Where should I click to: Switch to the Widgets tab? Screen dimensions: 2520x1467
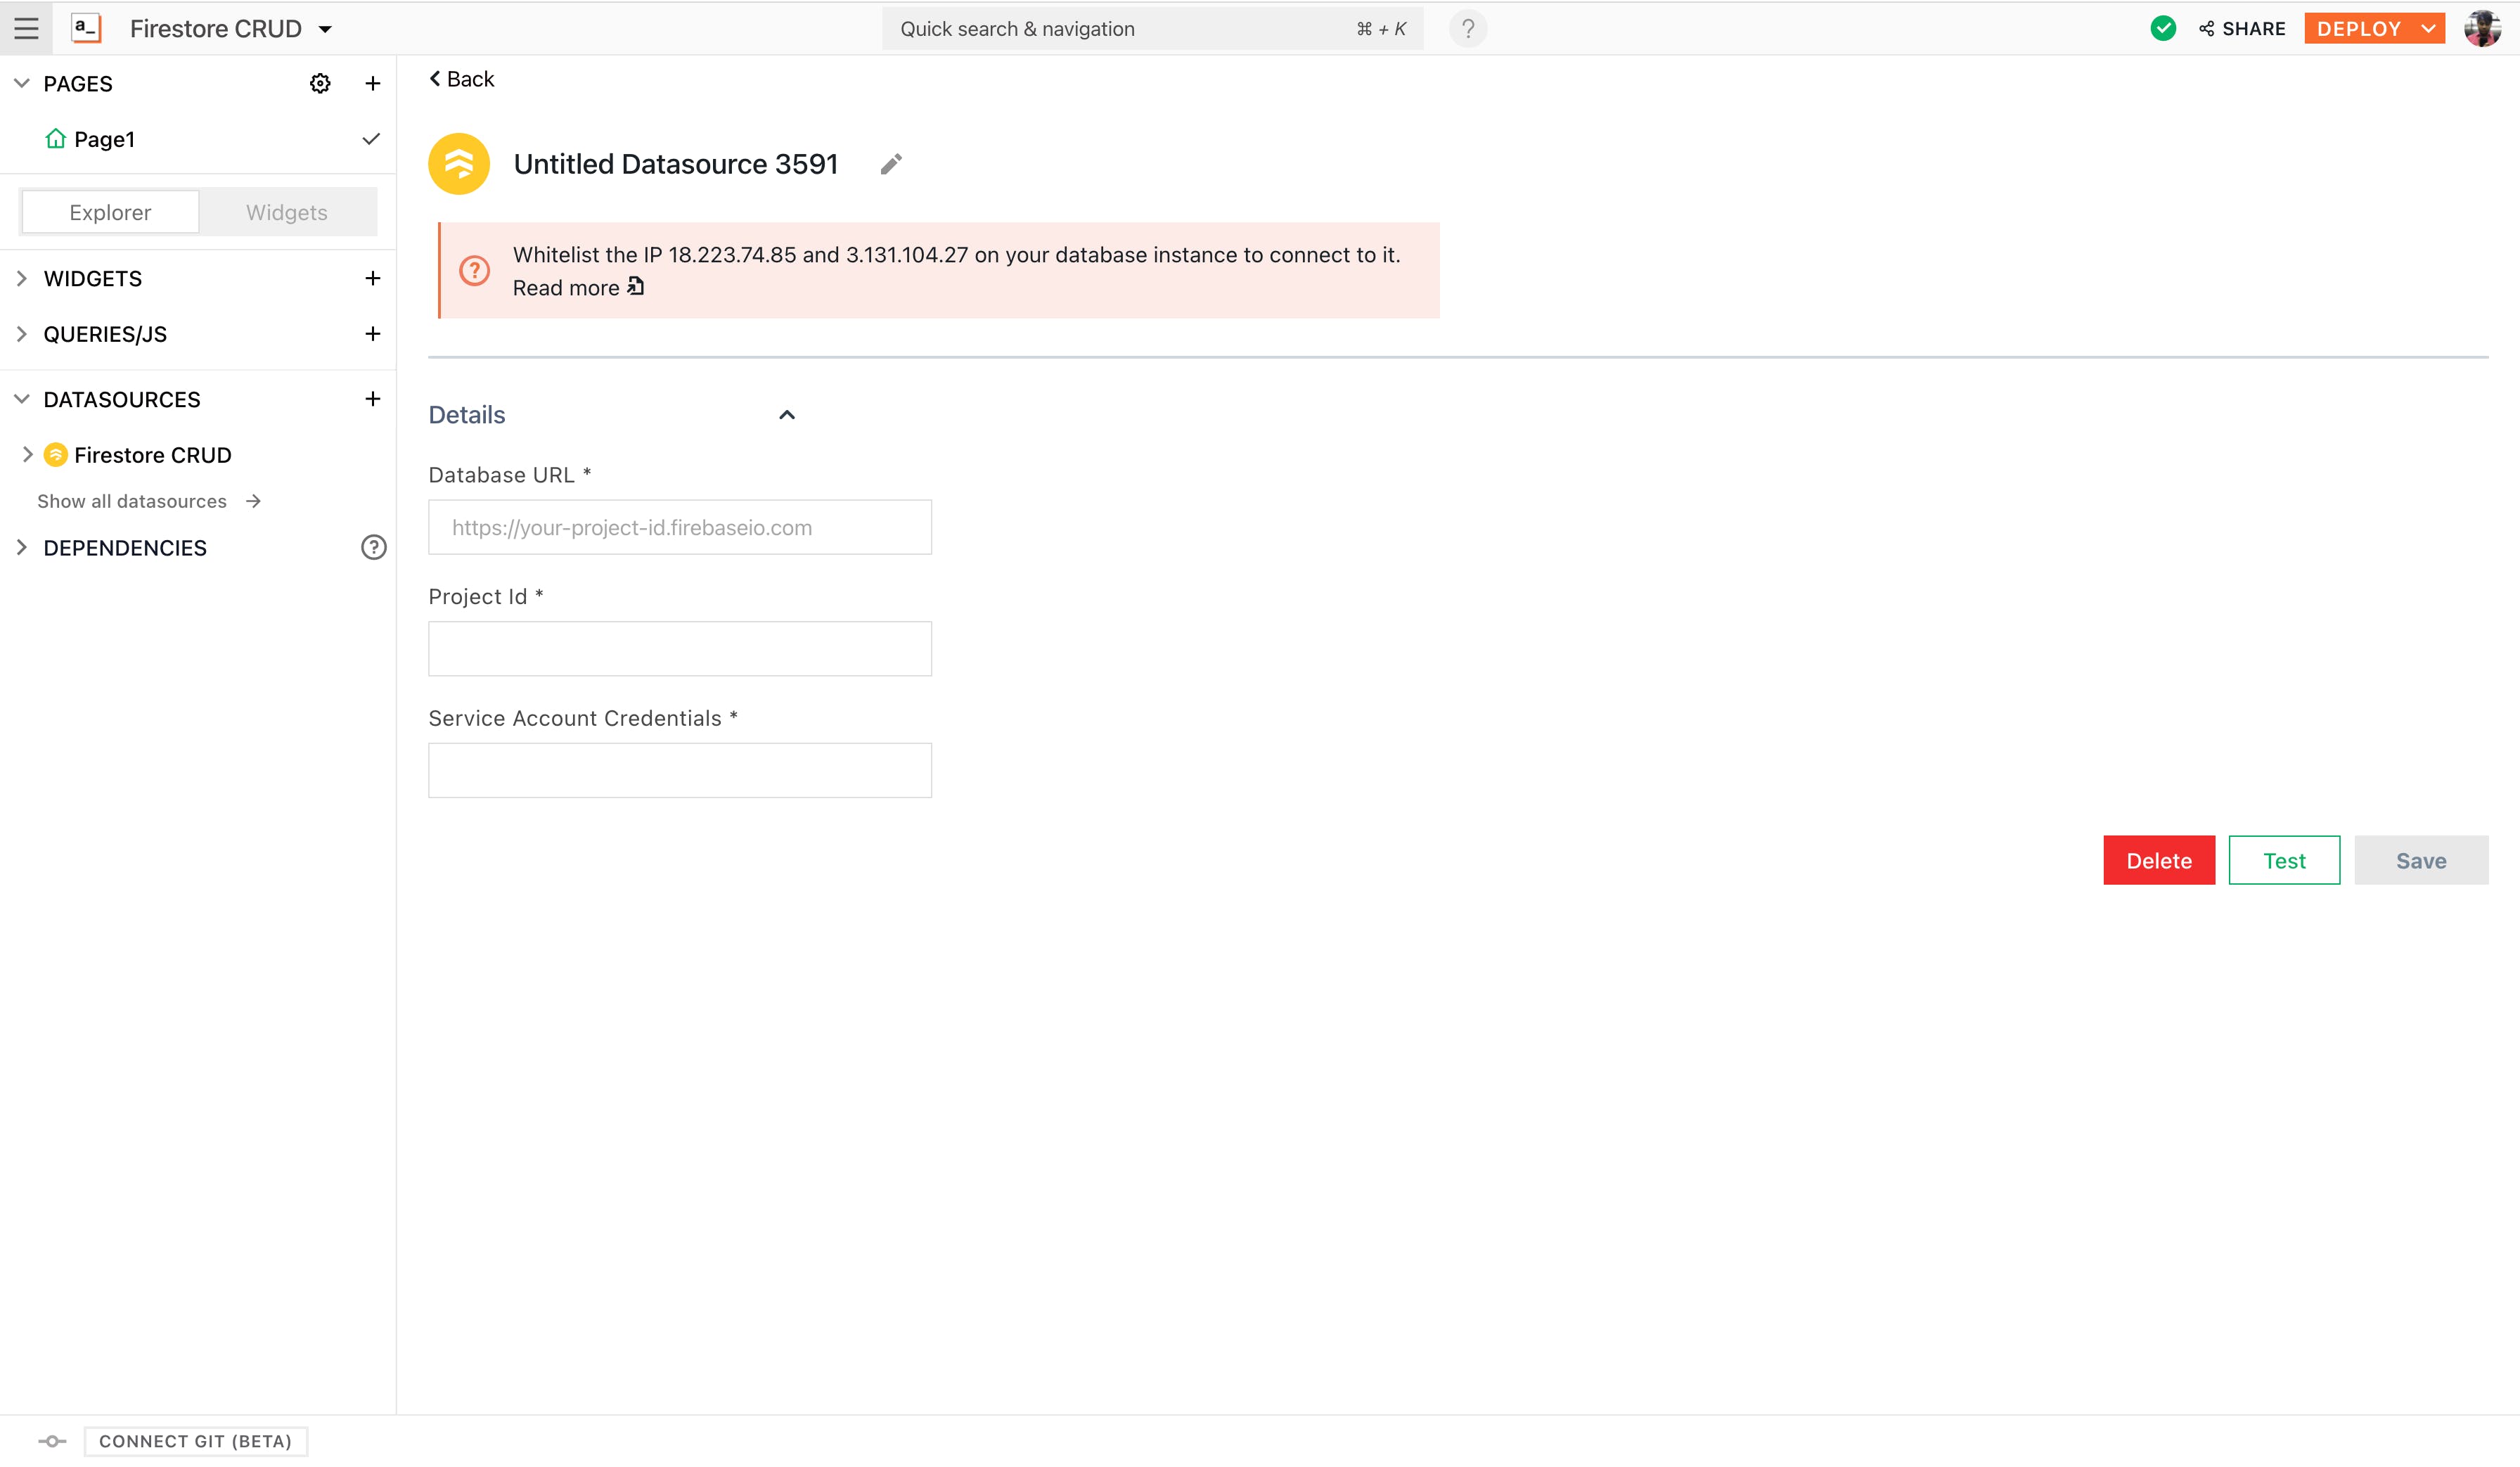[287, 212]
